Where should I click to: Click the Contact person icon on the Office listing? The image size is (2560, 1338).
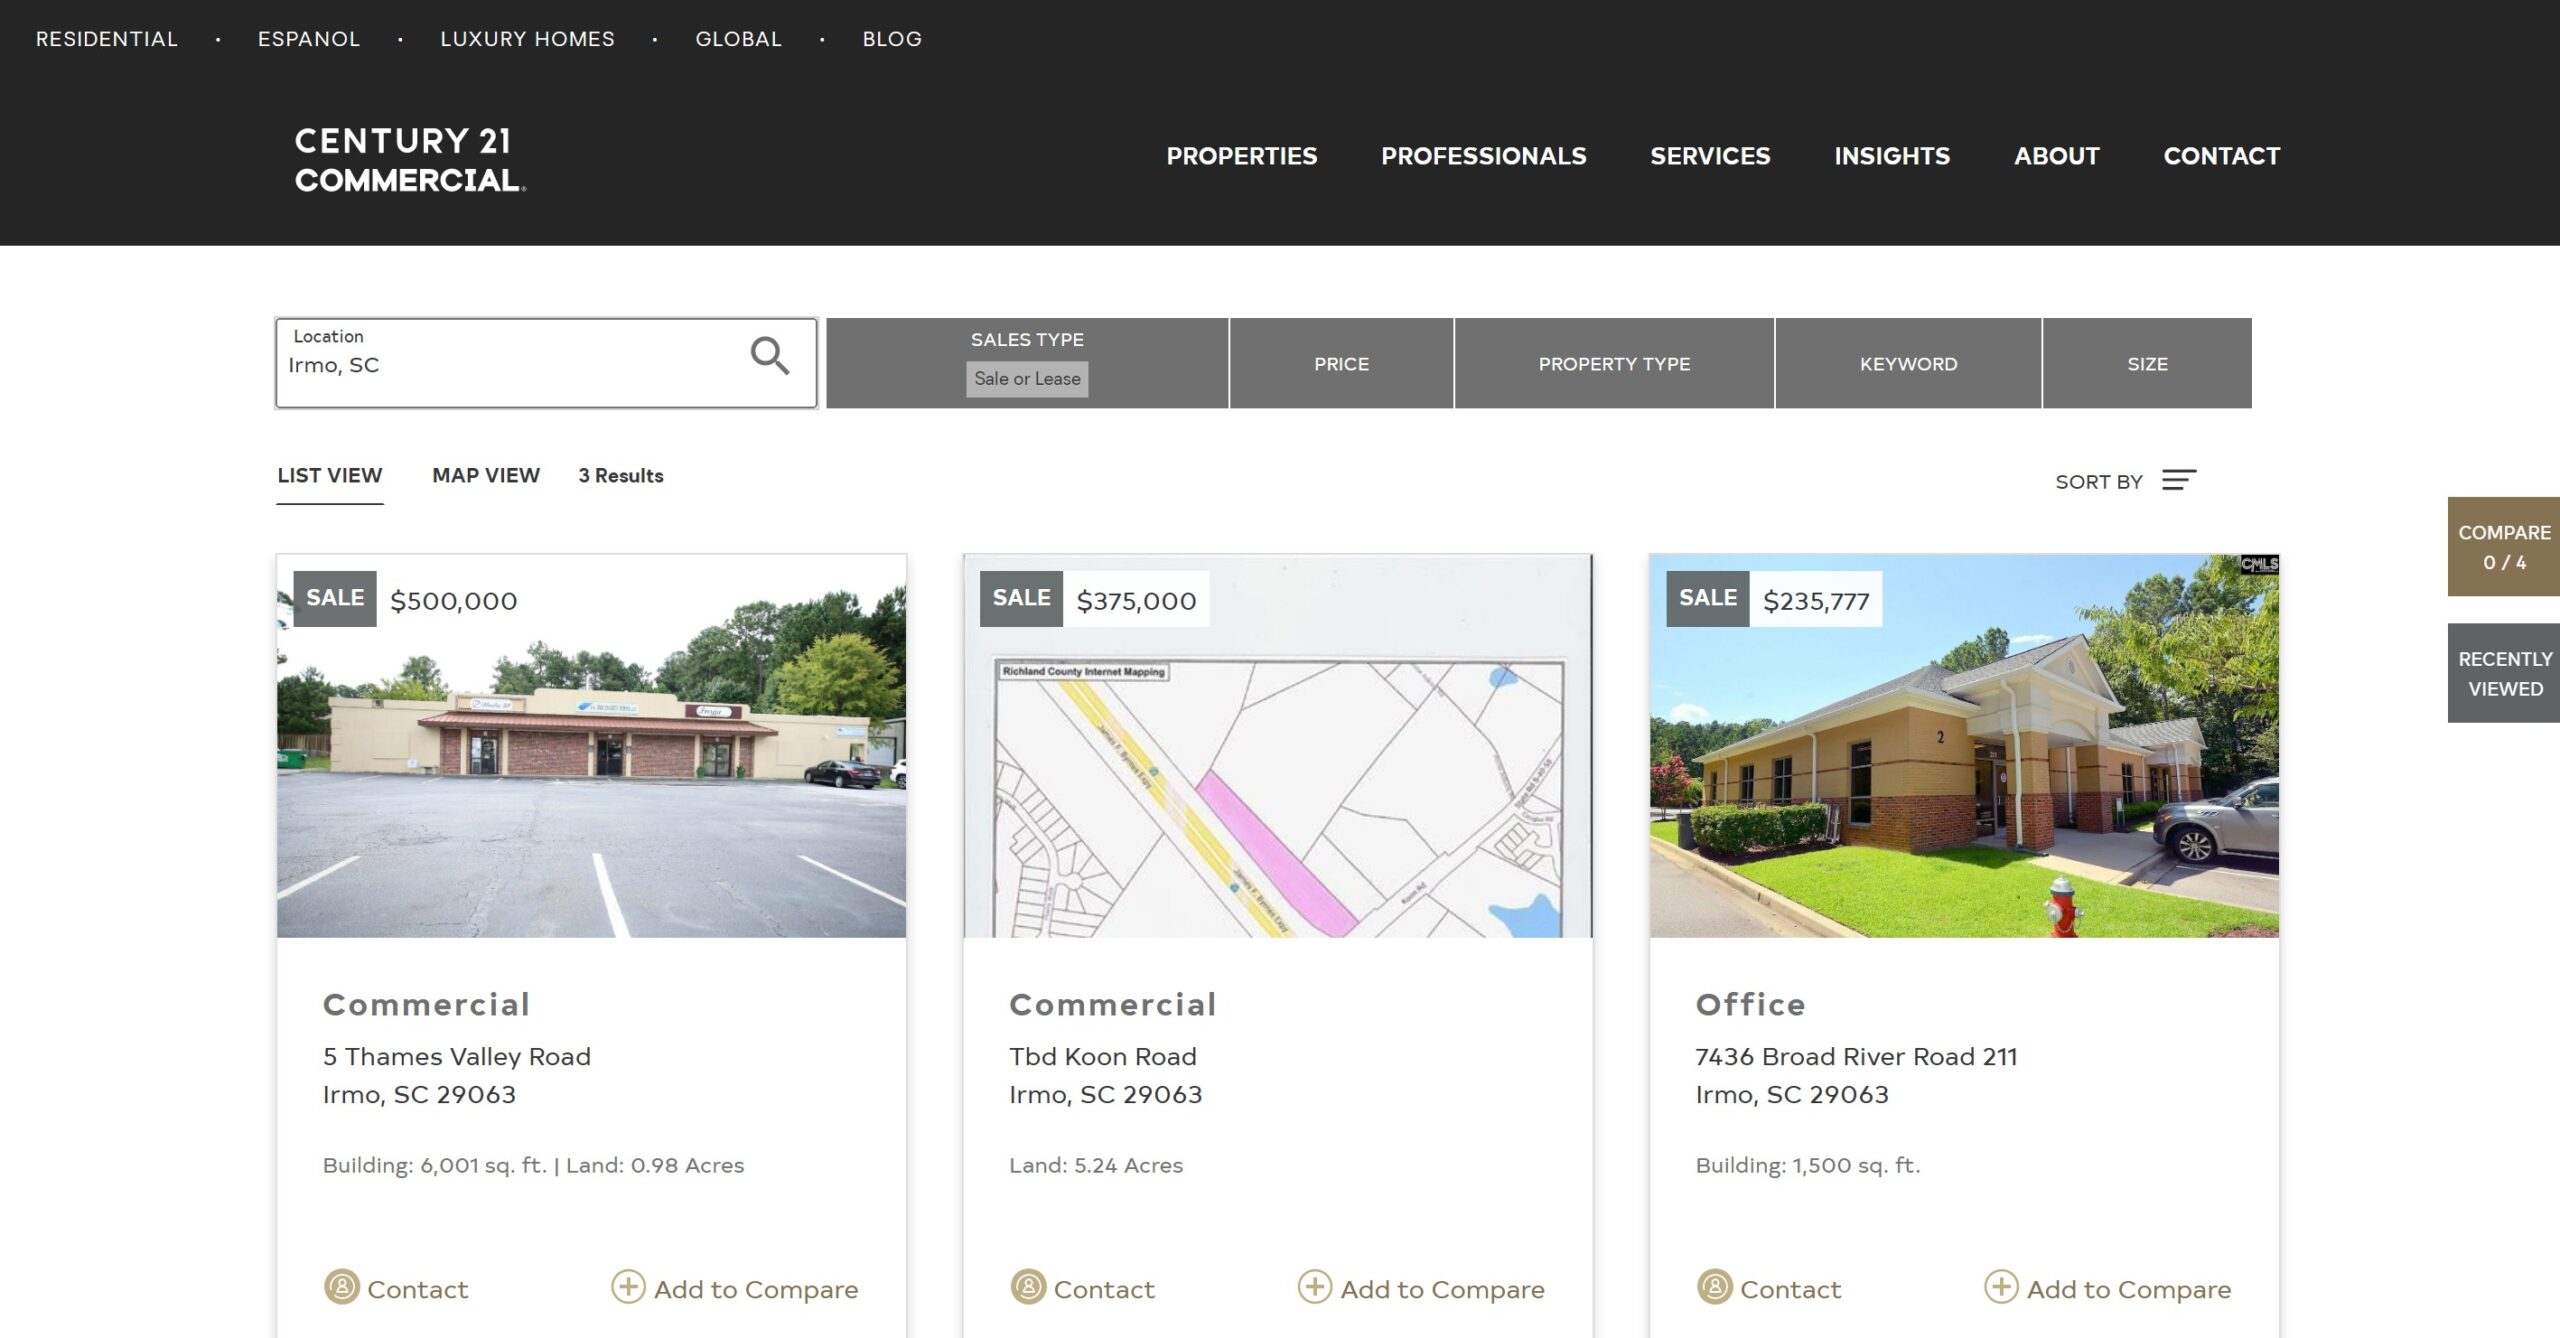[x=1714, y=1289]
